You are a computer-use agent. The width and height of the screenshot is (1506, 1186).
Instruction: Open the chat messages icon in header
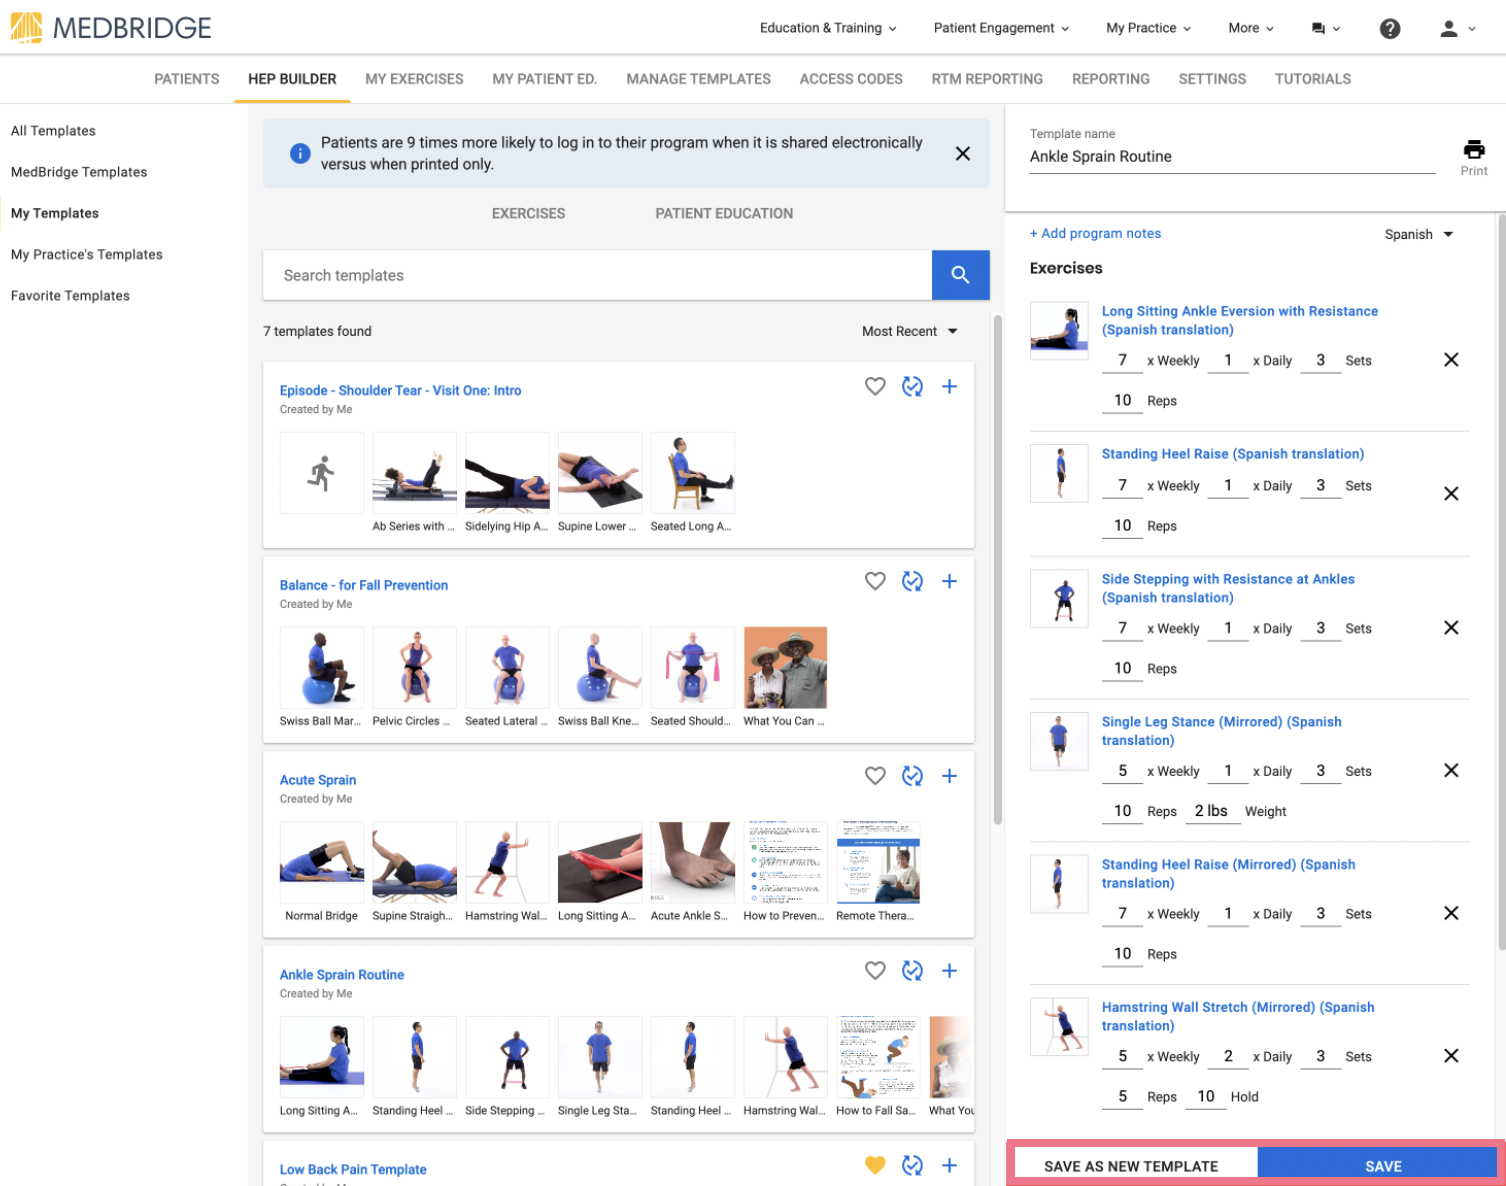click(1325, 29)
